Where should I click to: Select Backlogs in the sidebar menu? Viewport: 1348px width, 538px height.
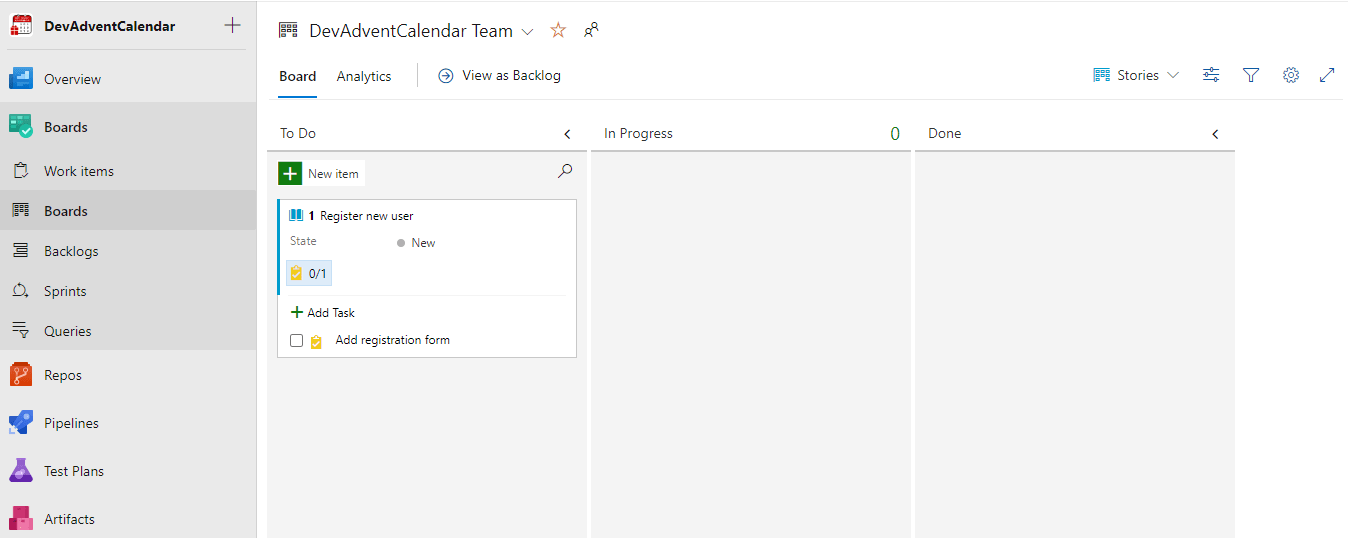point(71,251)
